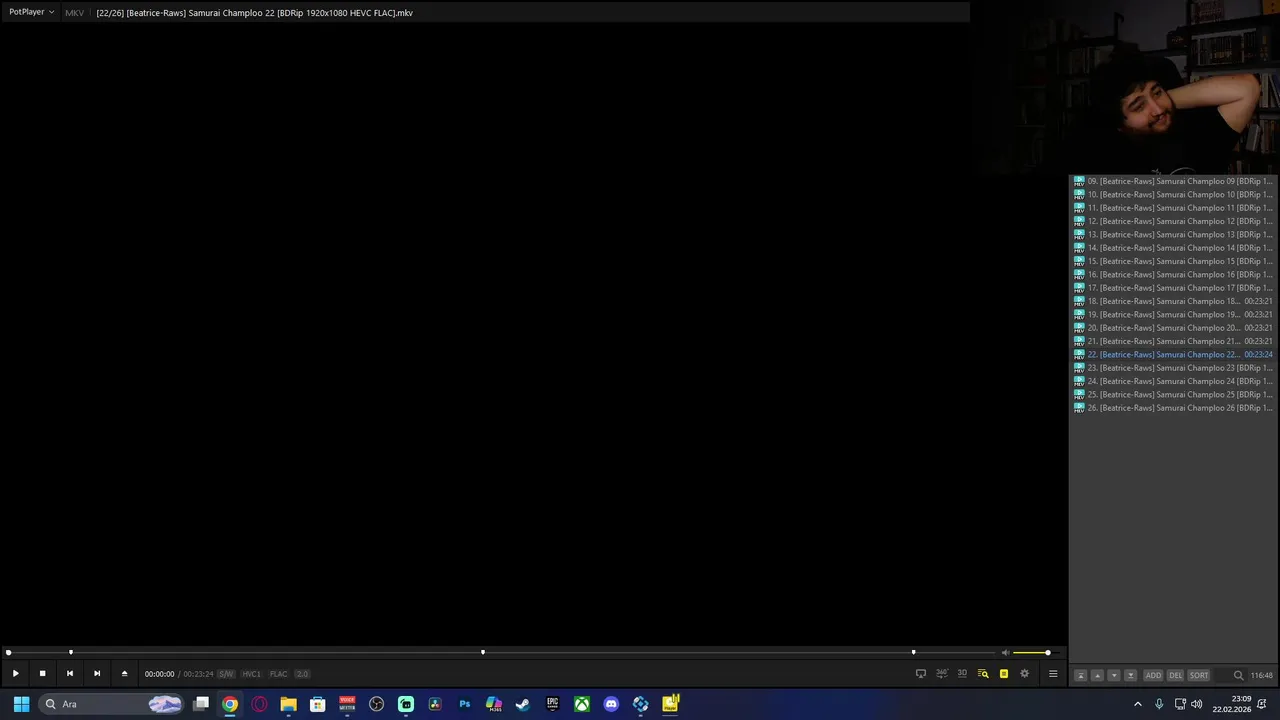Select playlist item 18 Samurai Champloo
This screenshot has width=1280, height=720.
1173,302
